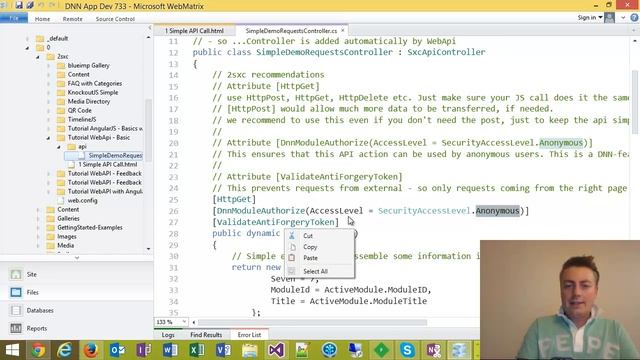Click the code editor vertical scrollbar thumb
This screenshot has height=360, width=640.
coord(635,102)
